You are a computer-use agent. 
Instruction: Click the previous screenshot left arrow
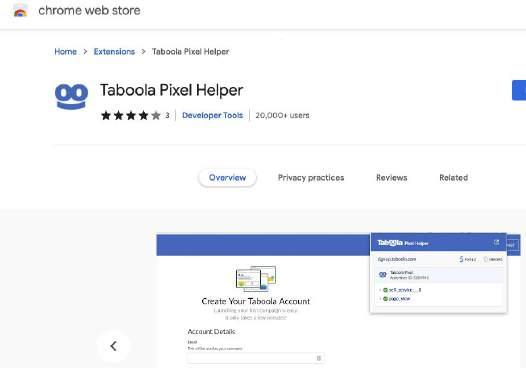coord(113,346)
